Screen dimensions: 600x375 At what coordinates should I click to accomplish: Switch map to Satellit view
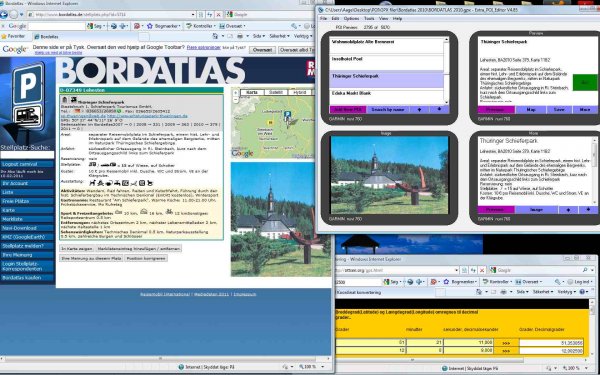coord(276,93)
